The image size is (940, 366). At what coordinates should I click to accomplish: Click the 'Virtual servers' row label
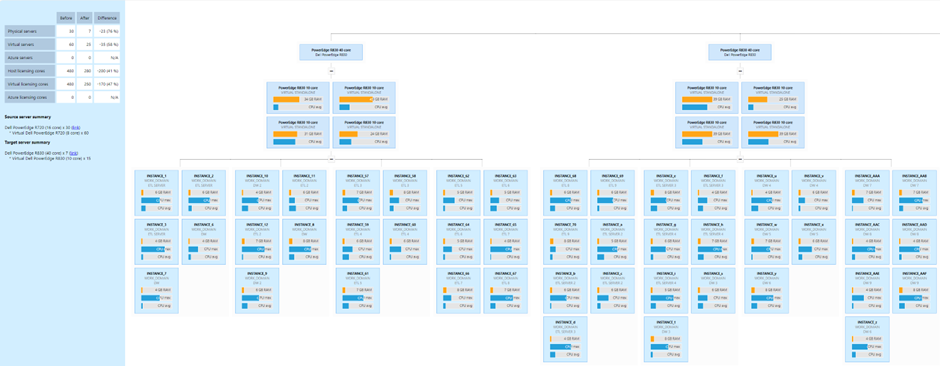29,44
